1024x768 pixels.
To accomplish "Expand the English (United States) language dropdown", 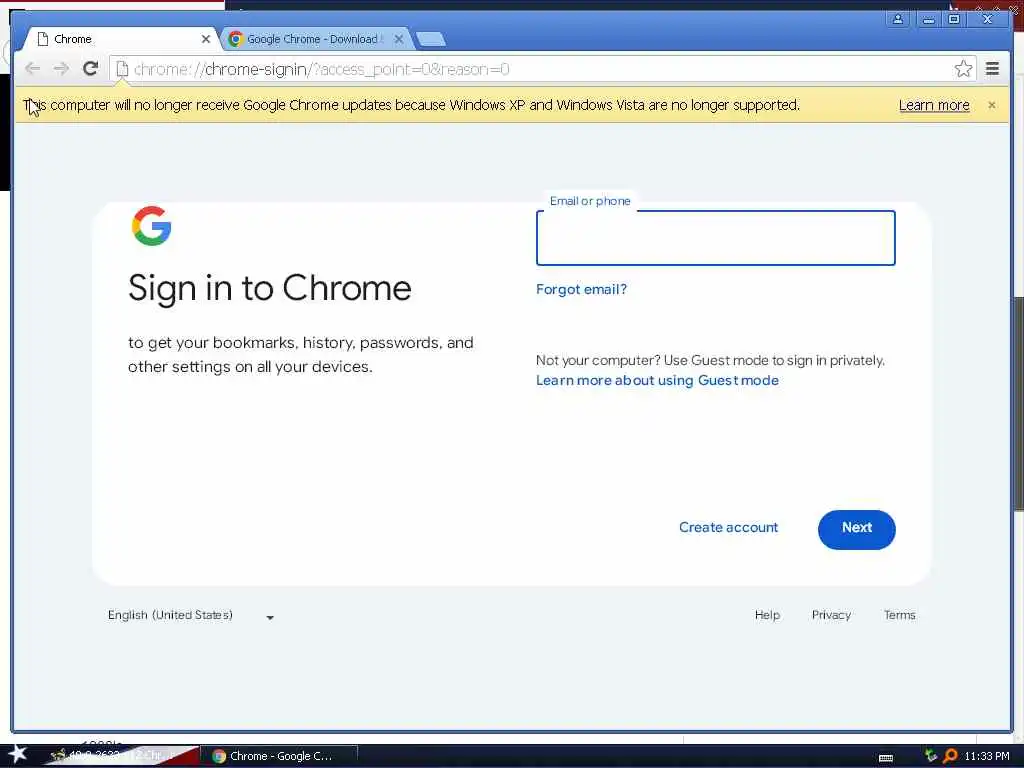I will tap(191, 615).
